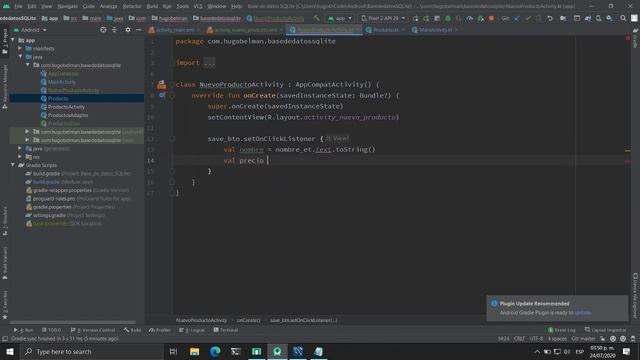This screenshot has height=360, width=640.
Task: Open the Version Control tool window
Action: [x=93, y=330]
